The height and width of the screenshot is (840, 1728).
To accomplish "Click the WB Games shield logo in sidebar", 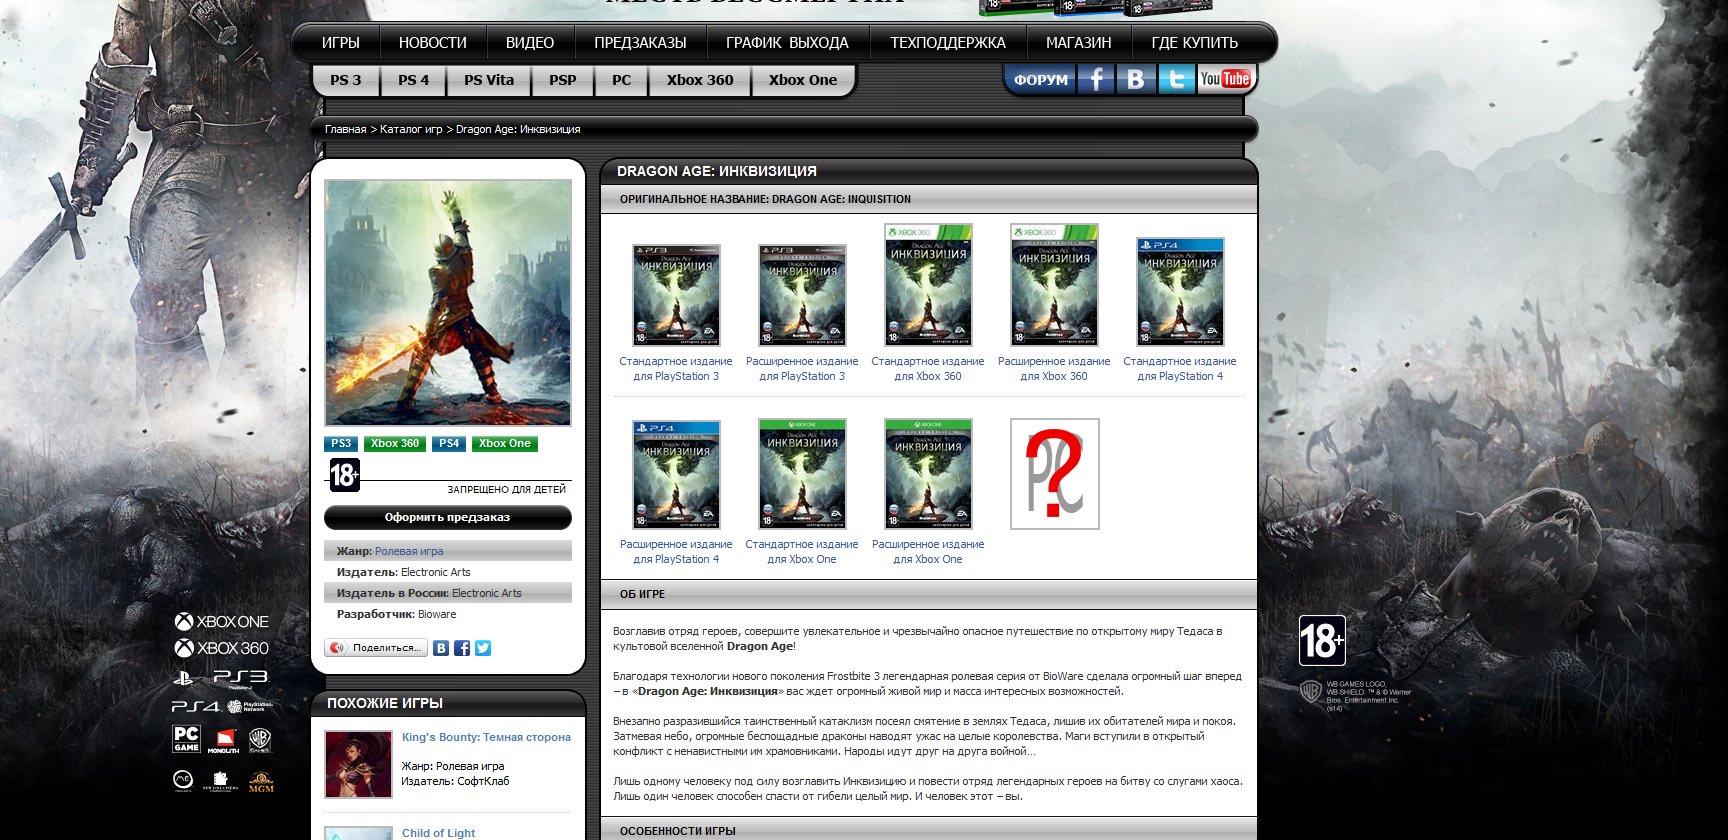I will pyautogui.click(x=260, y=739).
